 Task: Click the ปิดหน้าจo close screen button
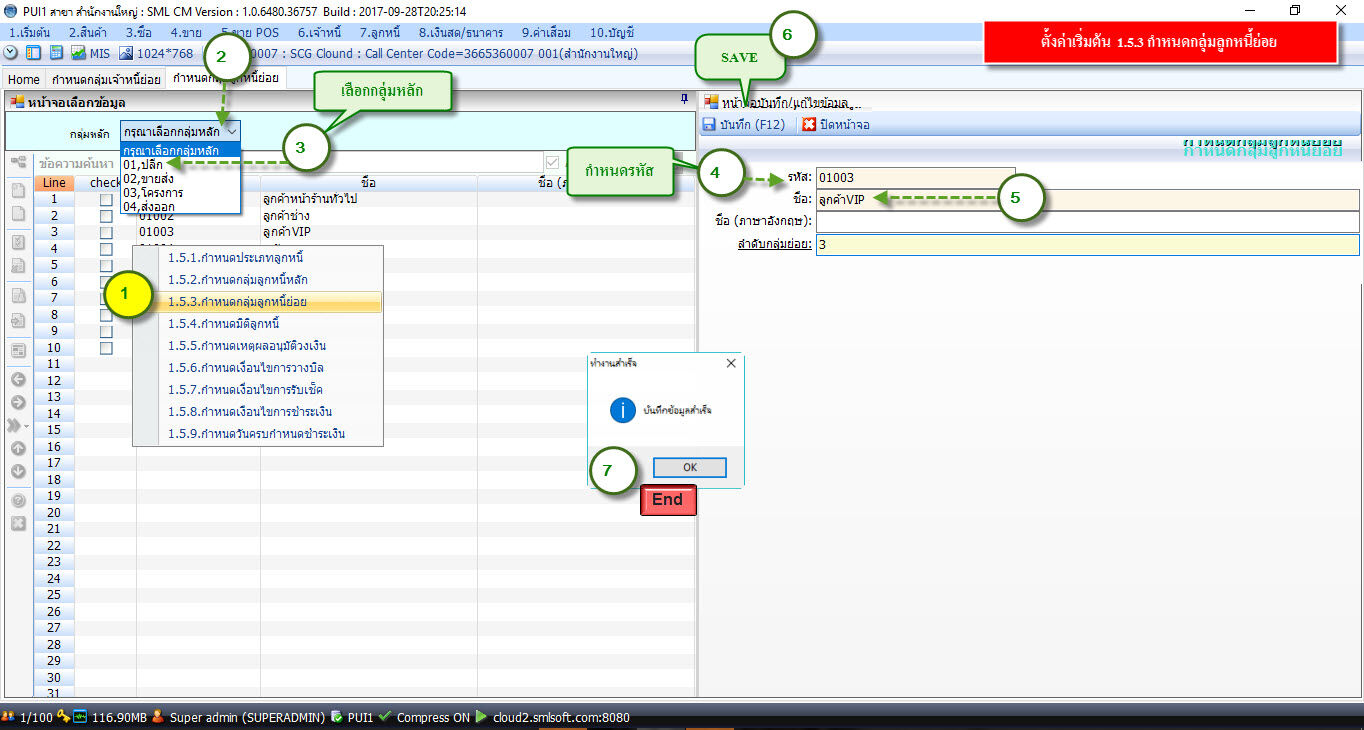coord(836,125)
